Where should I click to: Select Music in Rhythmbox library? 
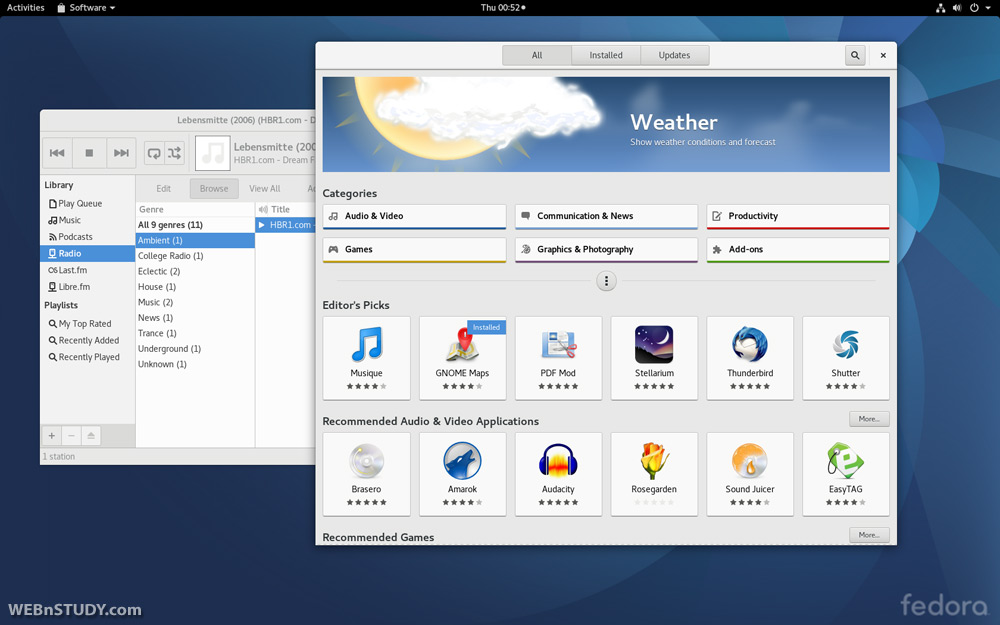87,220
